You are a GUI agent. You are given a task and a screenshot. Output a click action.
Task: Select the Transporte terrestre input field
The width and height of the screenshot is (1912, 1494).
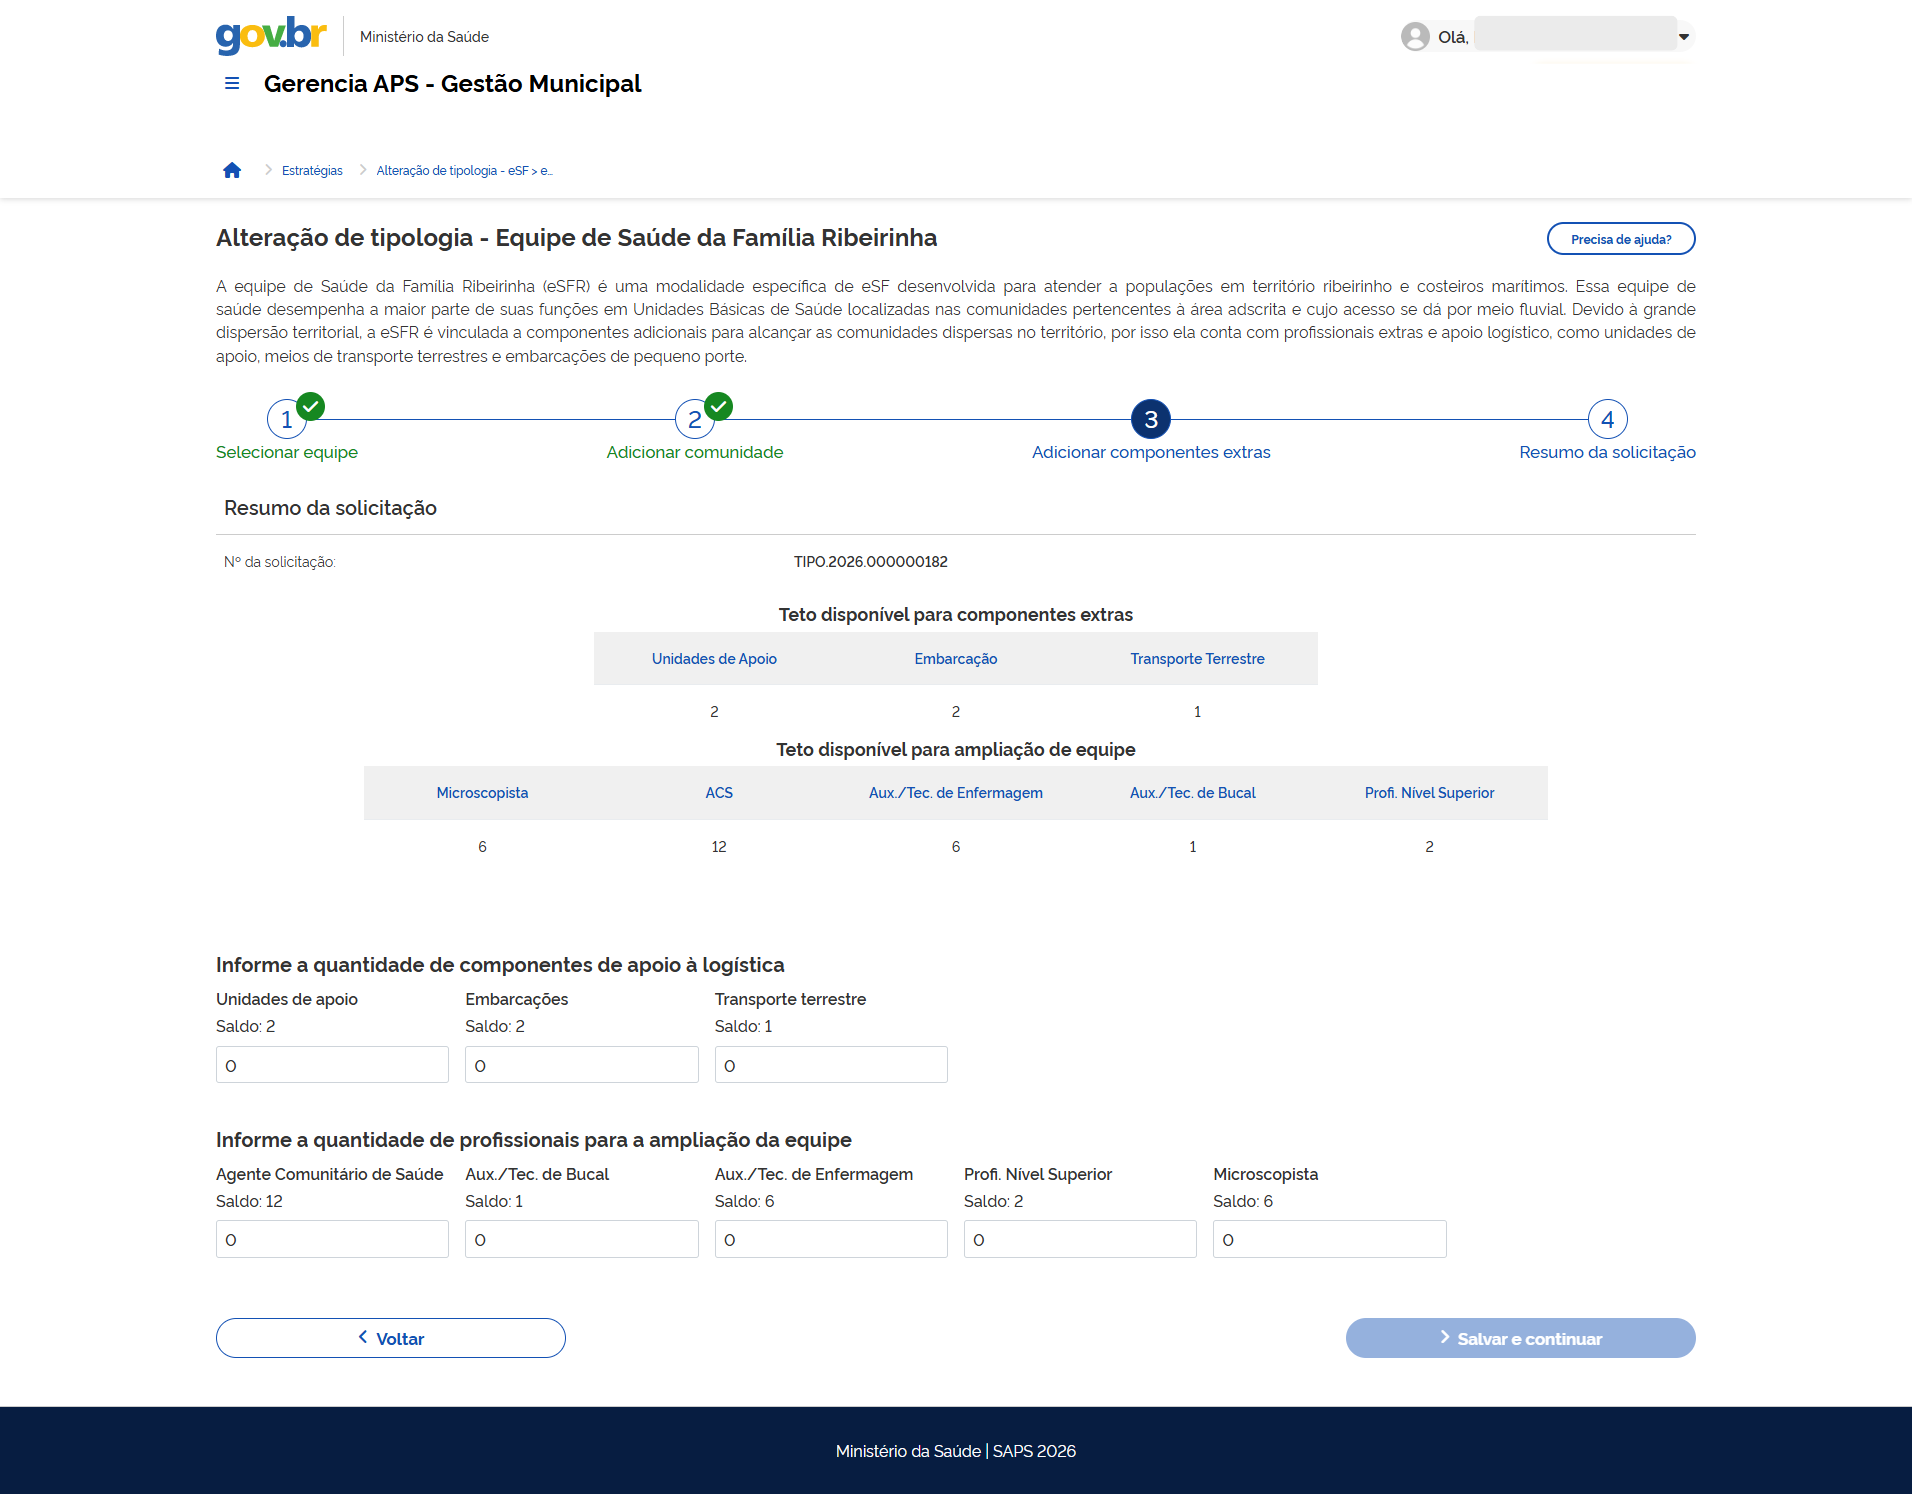click(830, 1065)
